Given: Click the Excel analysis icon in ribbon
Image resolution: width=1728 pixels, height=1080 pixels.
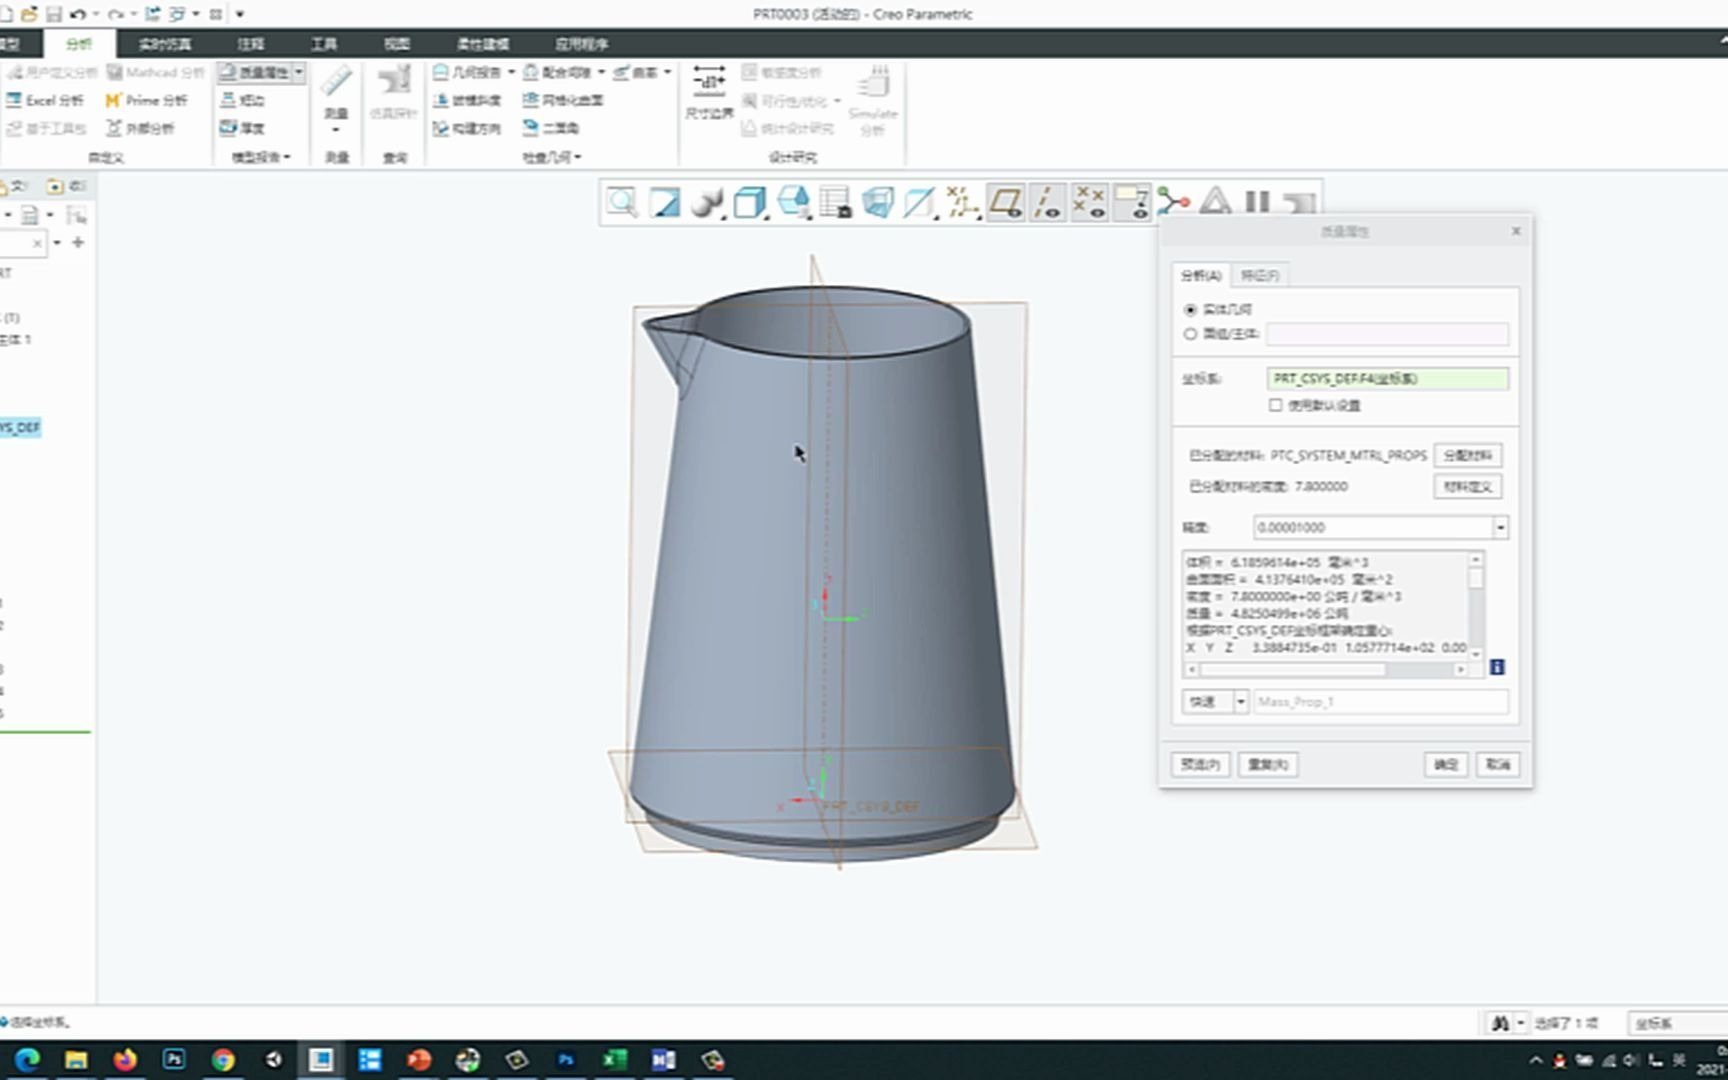Looking at the screenshot, I should point(14,100).
